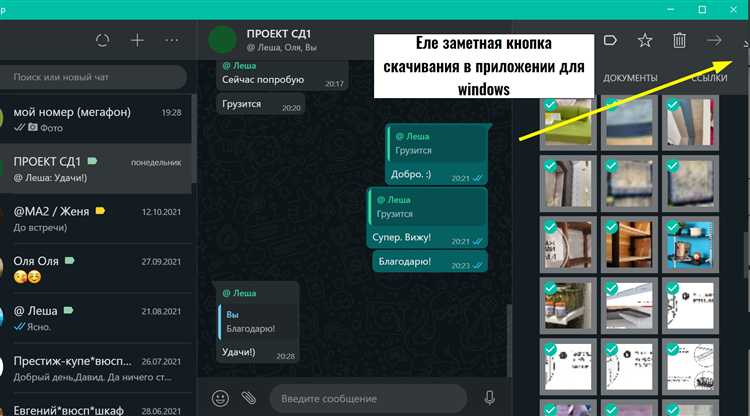
Task: Uncheck the green sofa photo thumbnail
Action: 568,122
